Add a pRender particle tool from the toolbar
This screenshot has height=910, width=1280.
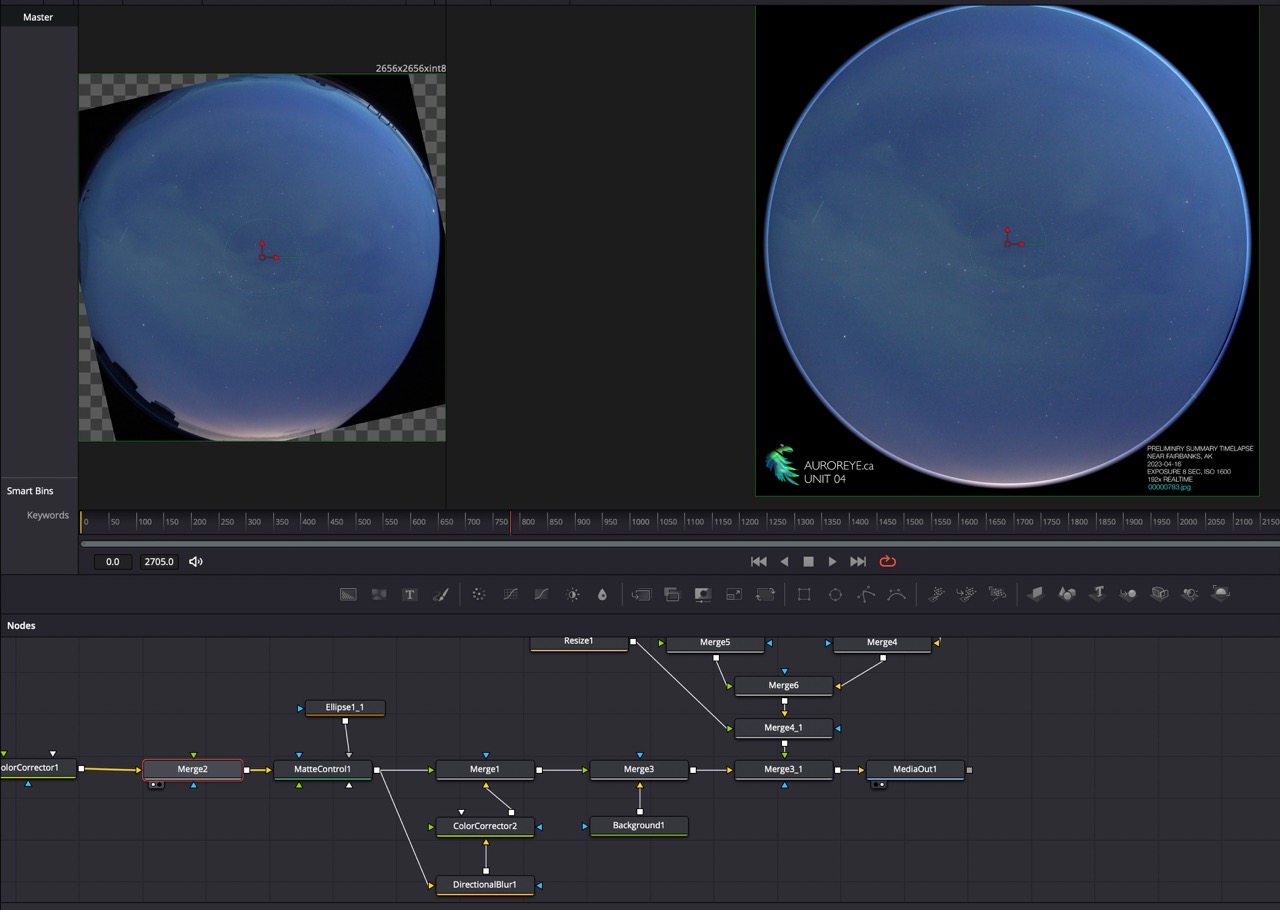tap(998, 594)
